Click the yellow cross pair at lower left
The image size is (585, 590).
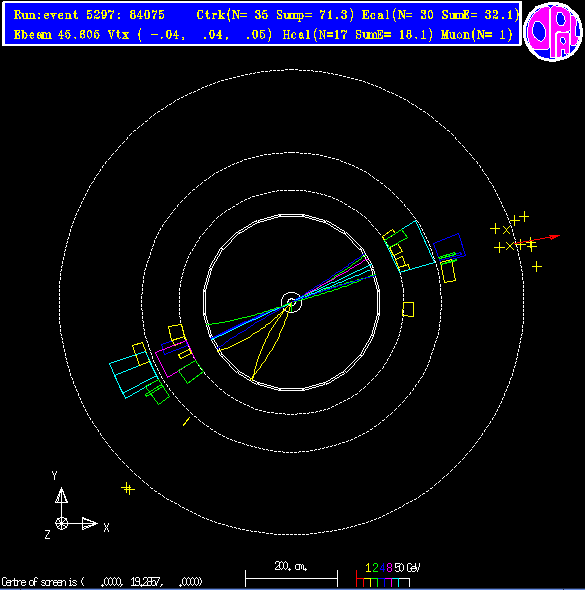[x=128, y=488]
